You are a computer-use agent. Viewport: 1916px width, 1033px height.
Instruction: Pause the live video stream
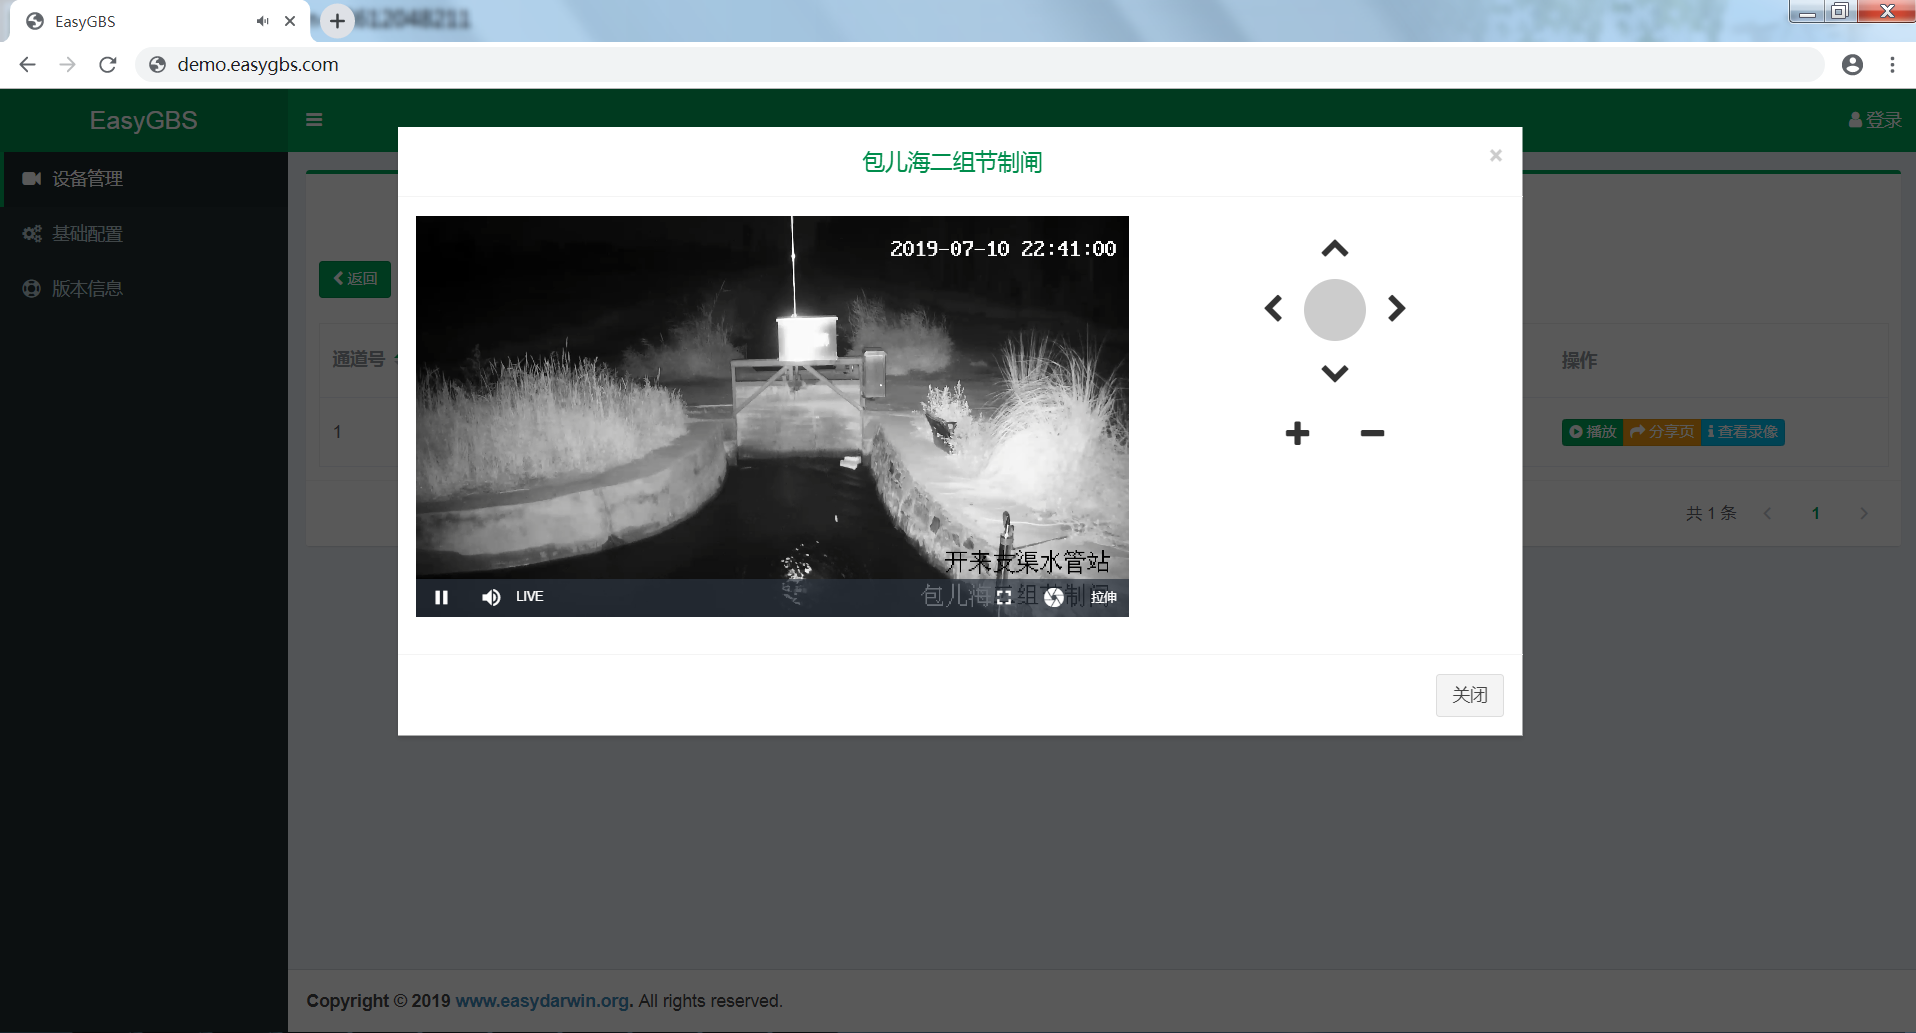coord(440,597)
